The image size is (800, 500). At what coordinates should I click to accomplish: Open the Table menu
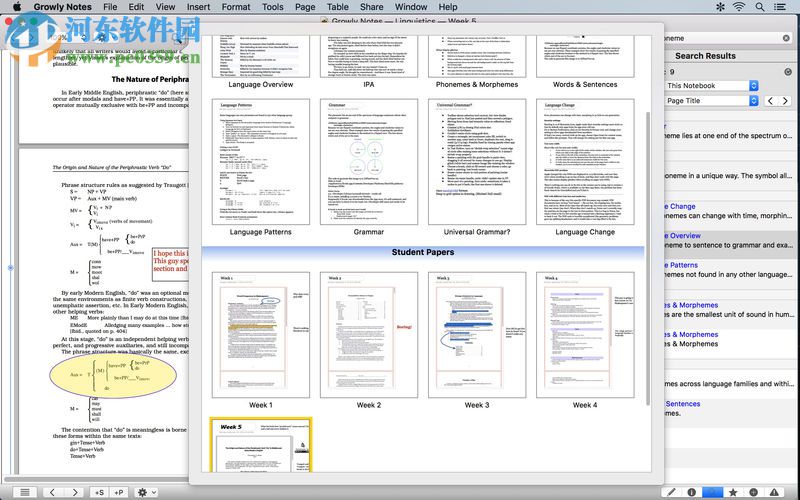point(337,7)
